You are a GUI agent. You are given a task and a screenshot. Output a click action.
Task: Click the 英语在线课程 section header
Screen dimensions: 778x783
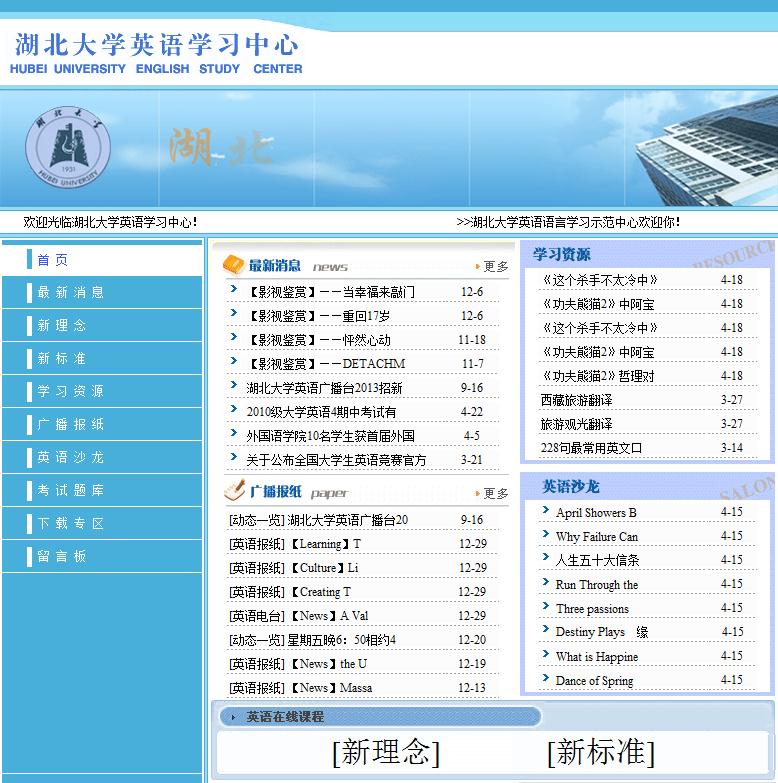pyautogui.click(x=285, y=717)
